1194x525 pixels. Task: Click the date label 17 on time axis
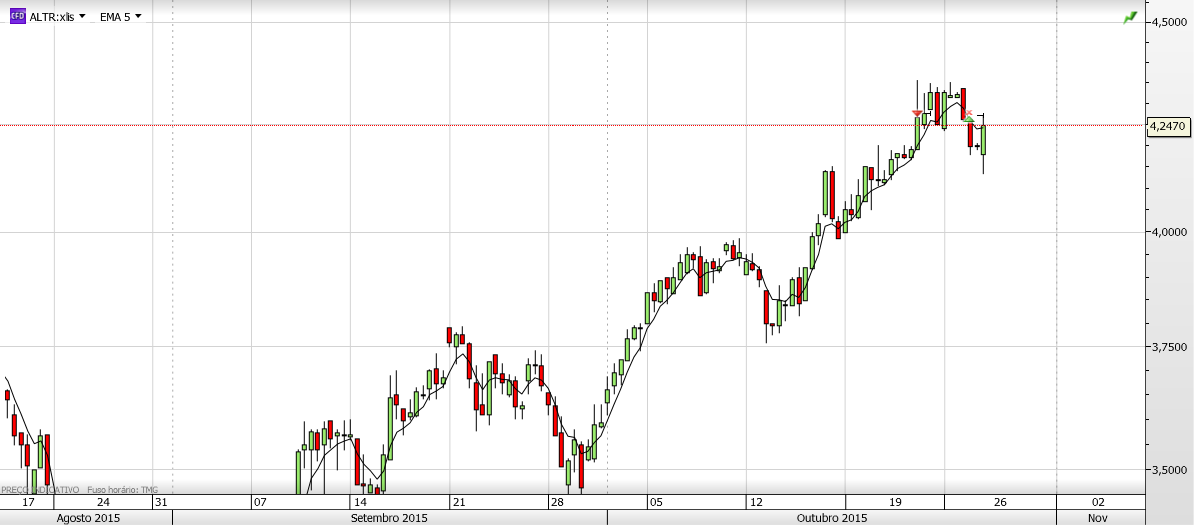coord(29,502)
